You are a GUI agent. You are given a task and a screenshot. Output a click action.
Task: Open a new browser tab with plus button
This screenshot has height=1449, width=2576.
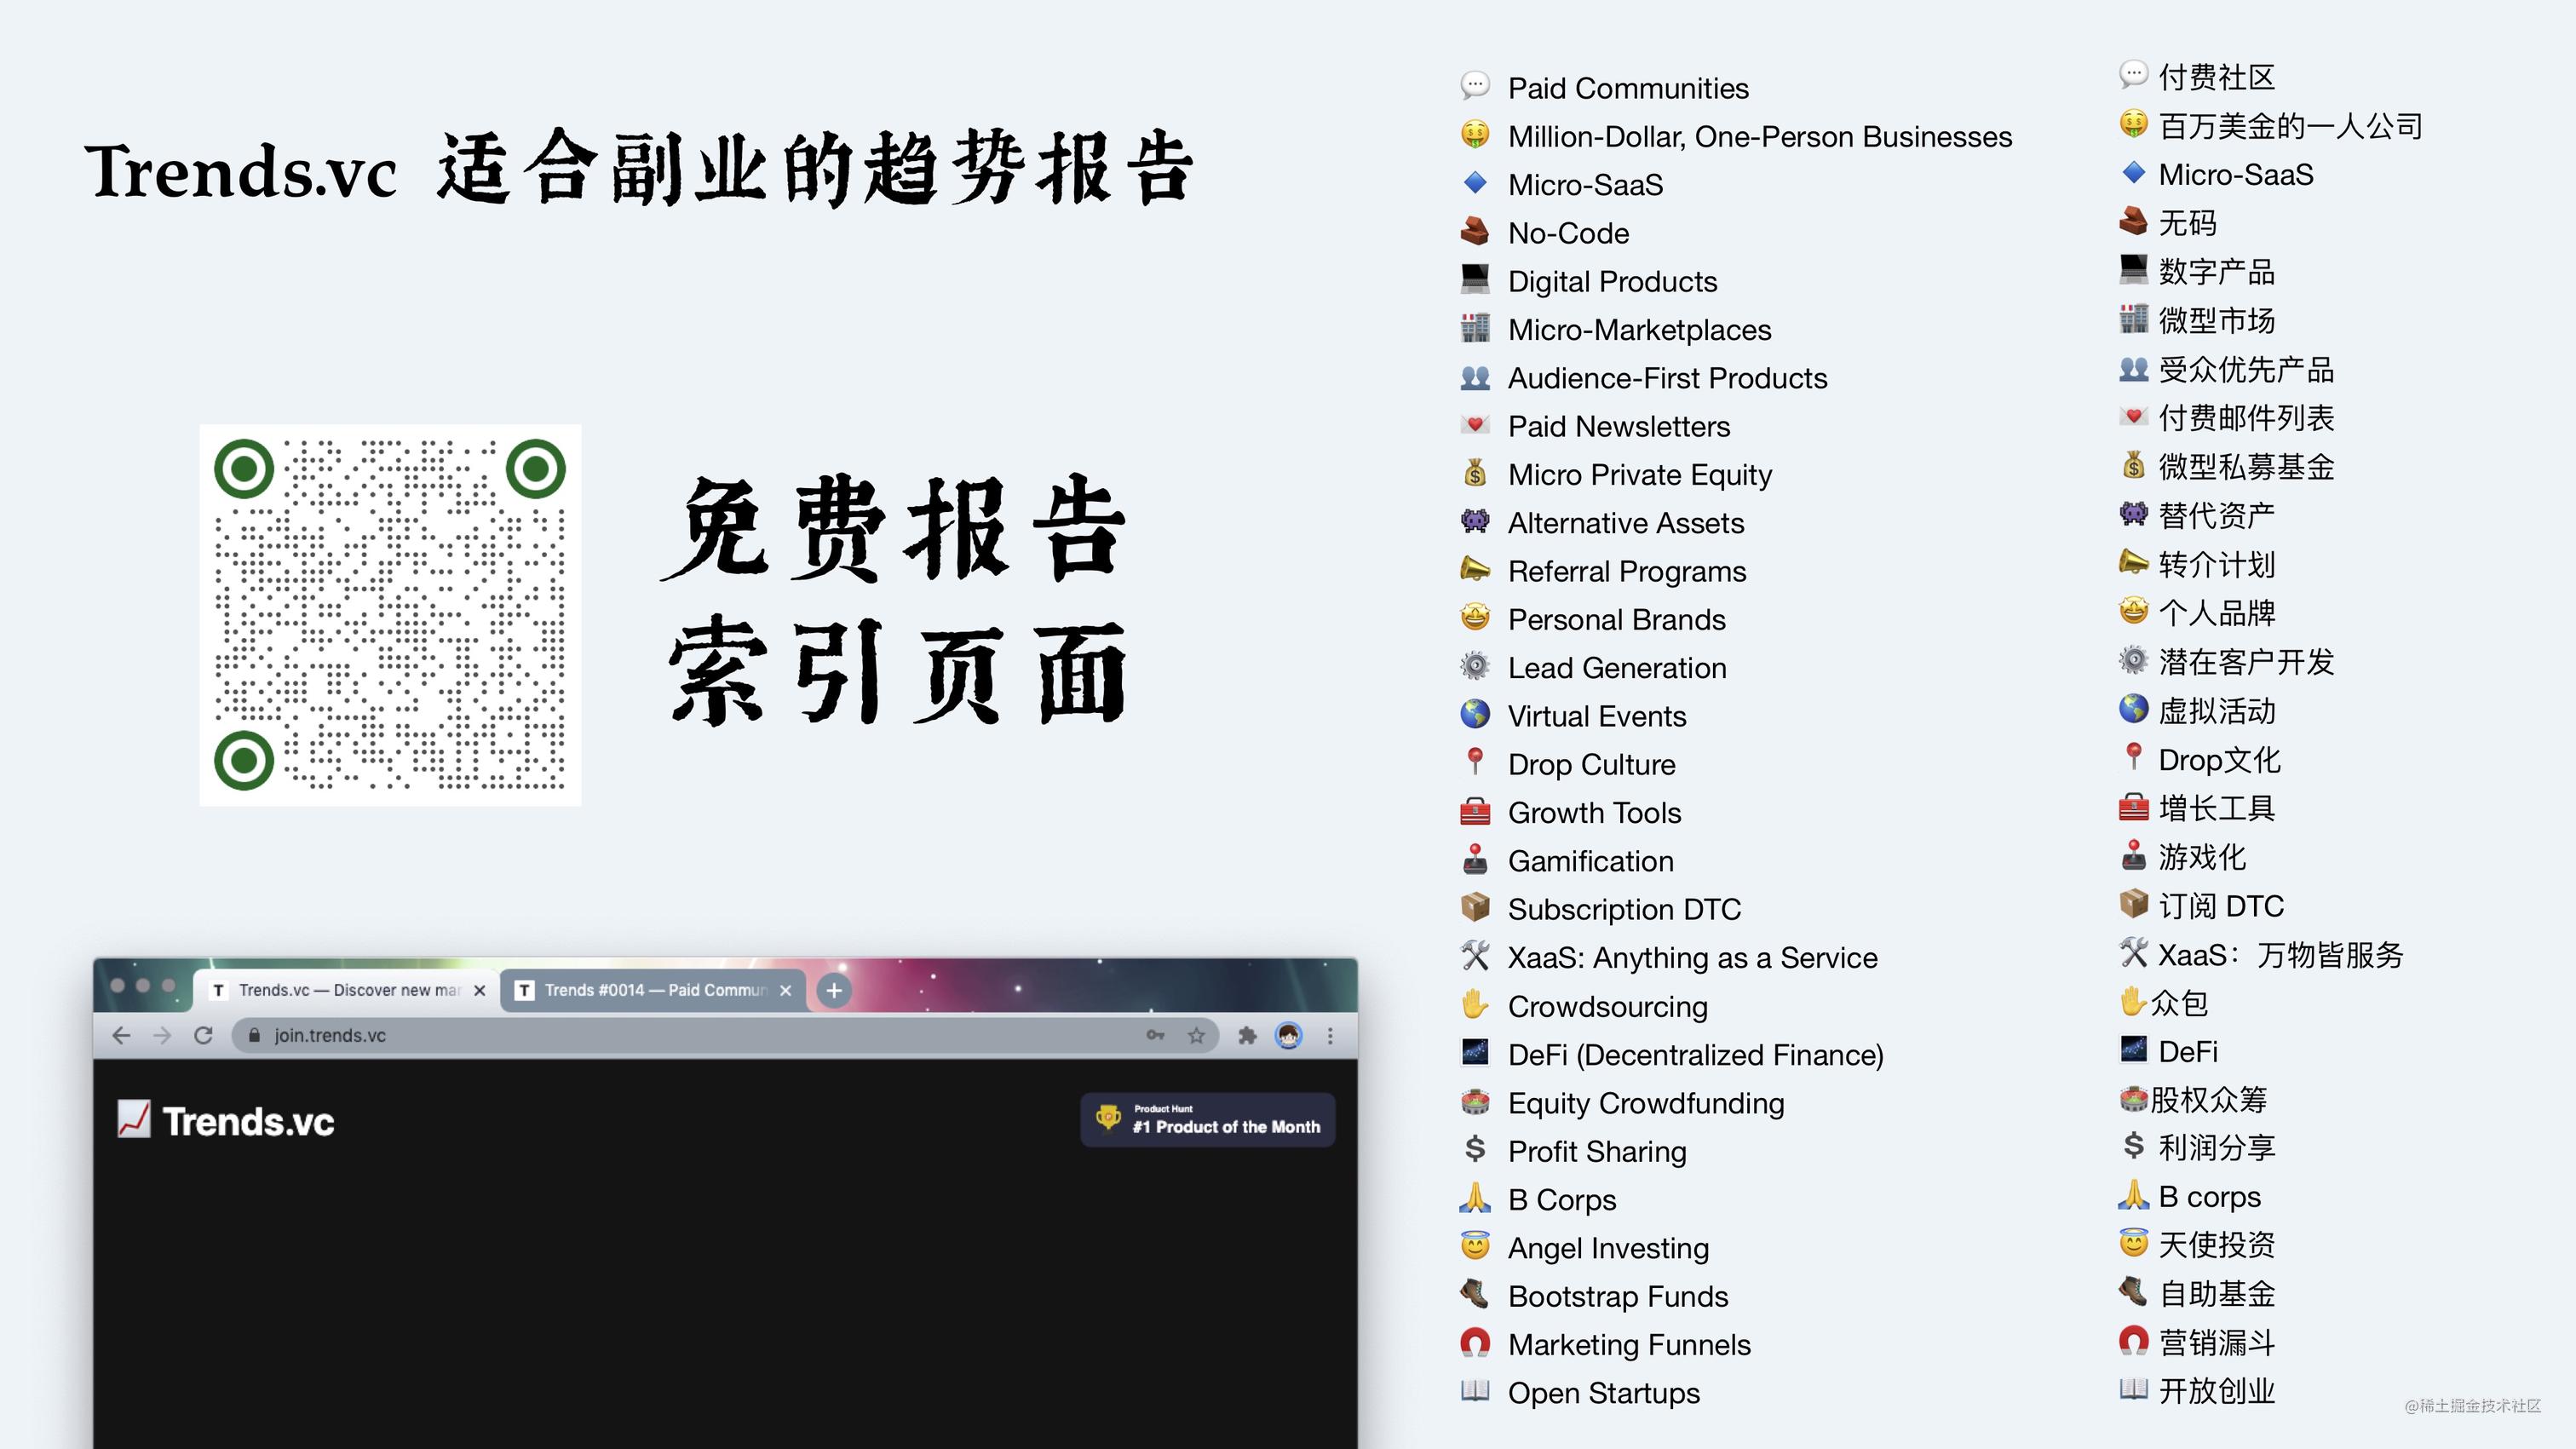point(834,990)
